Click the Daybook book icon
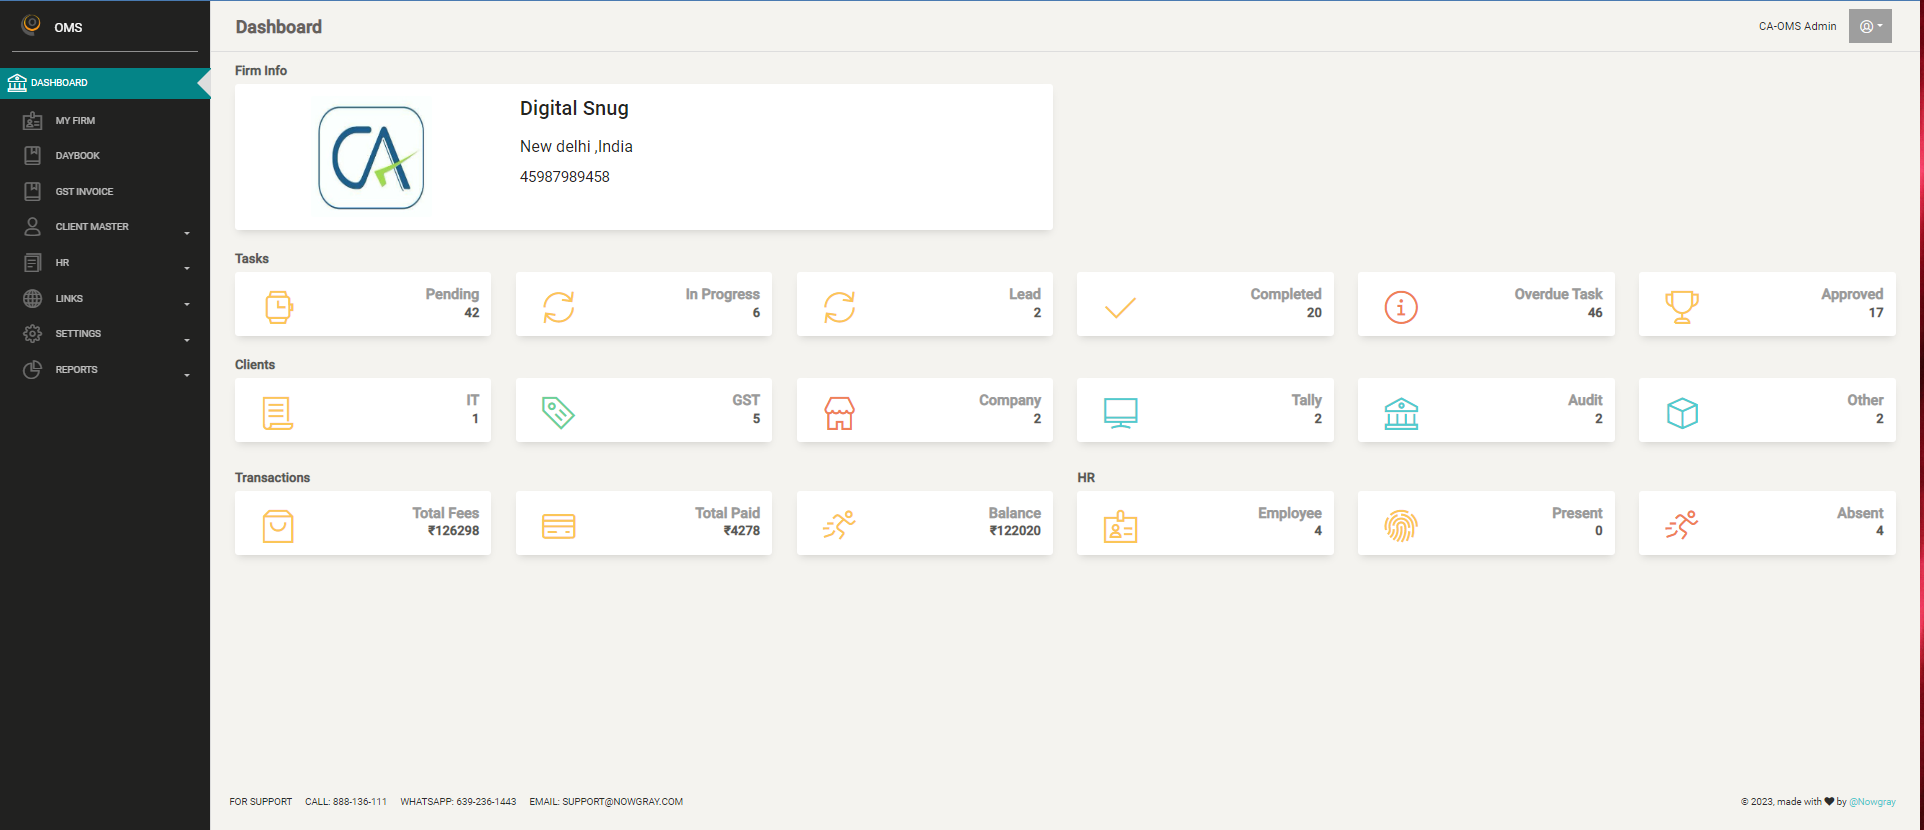 [33, 156]
